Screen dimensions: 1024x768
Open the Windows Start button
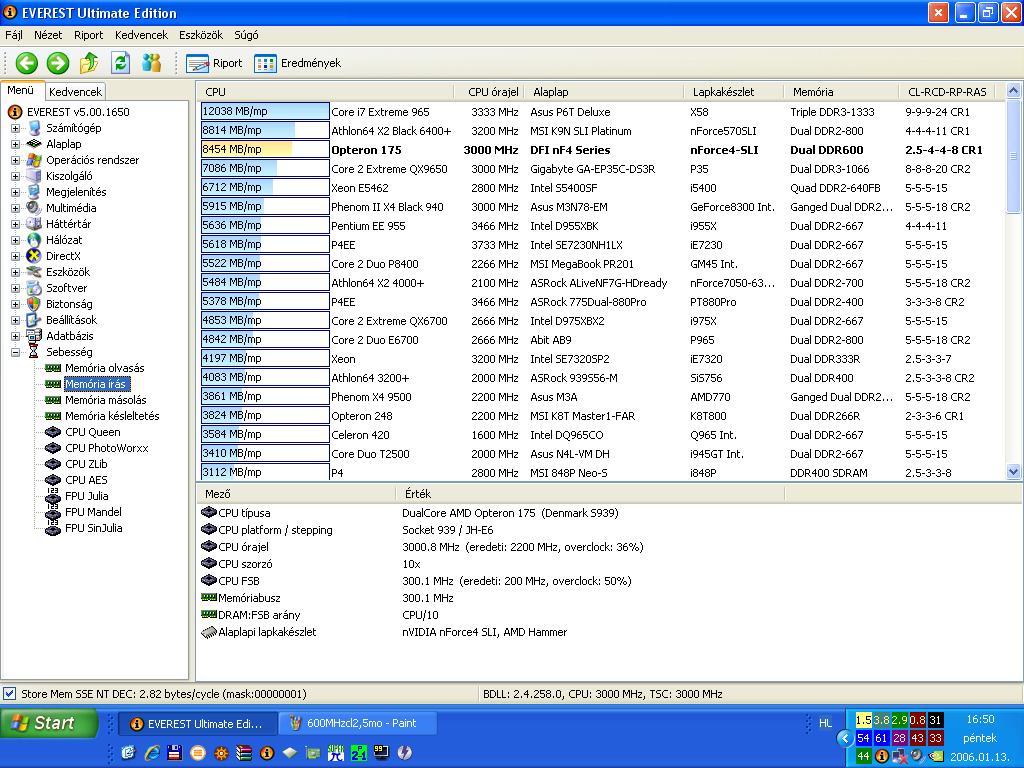(x=49, y=723)
